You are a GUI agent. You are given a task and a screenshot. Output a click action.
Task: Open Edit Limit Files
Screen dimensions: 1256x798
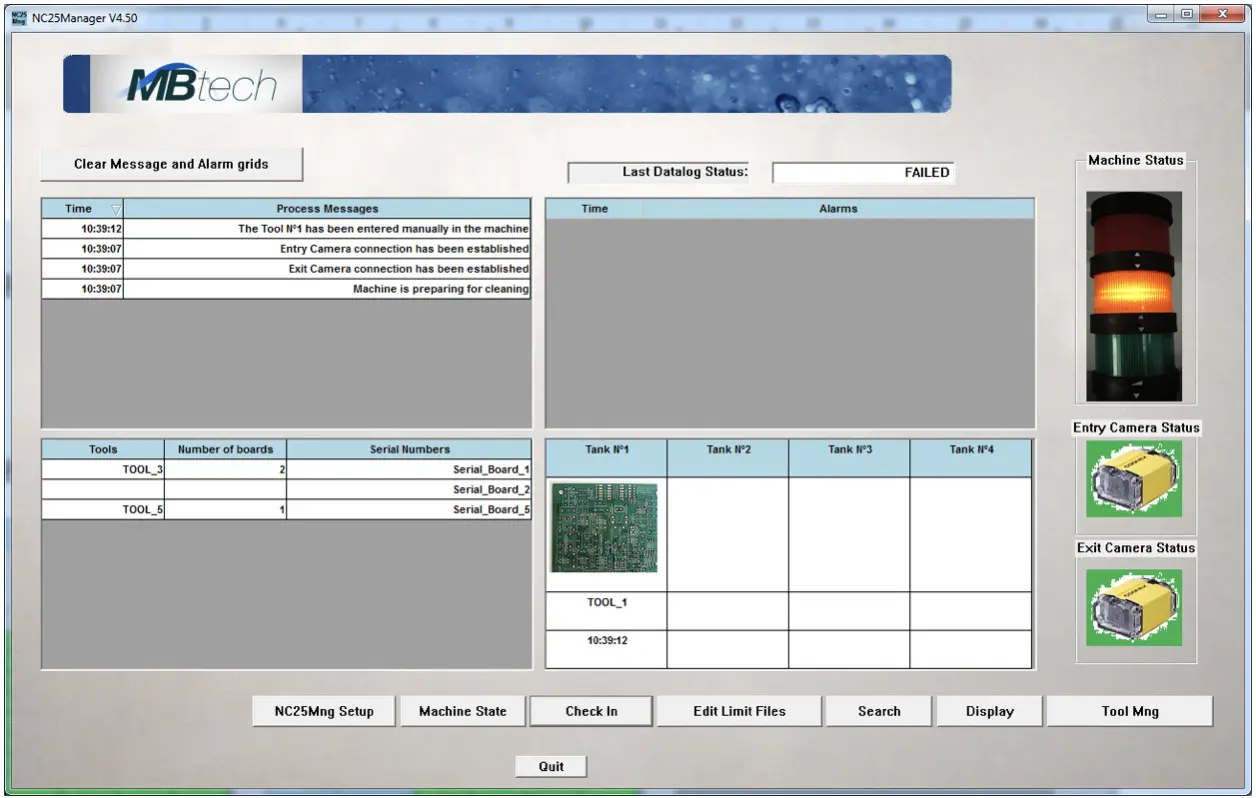click(739, 711)
